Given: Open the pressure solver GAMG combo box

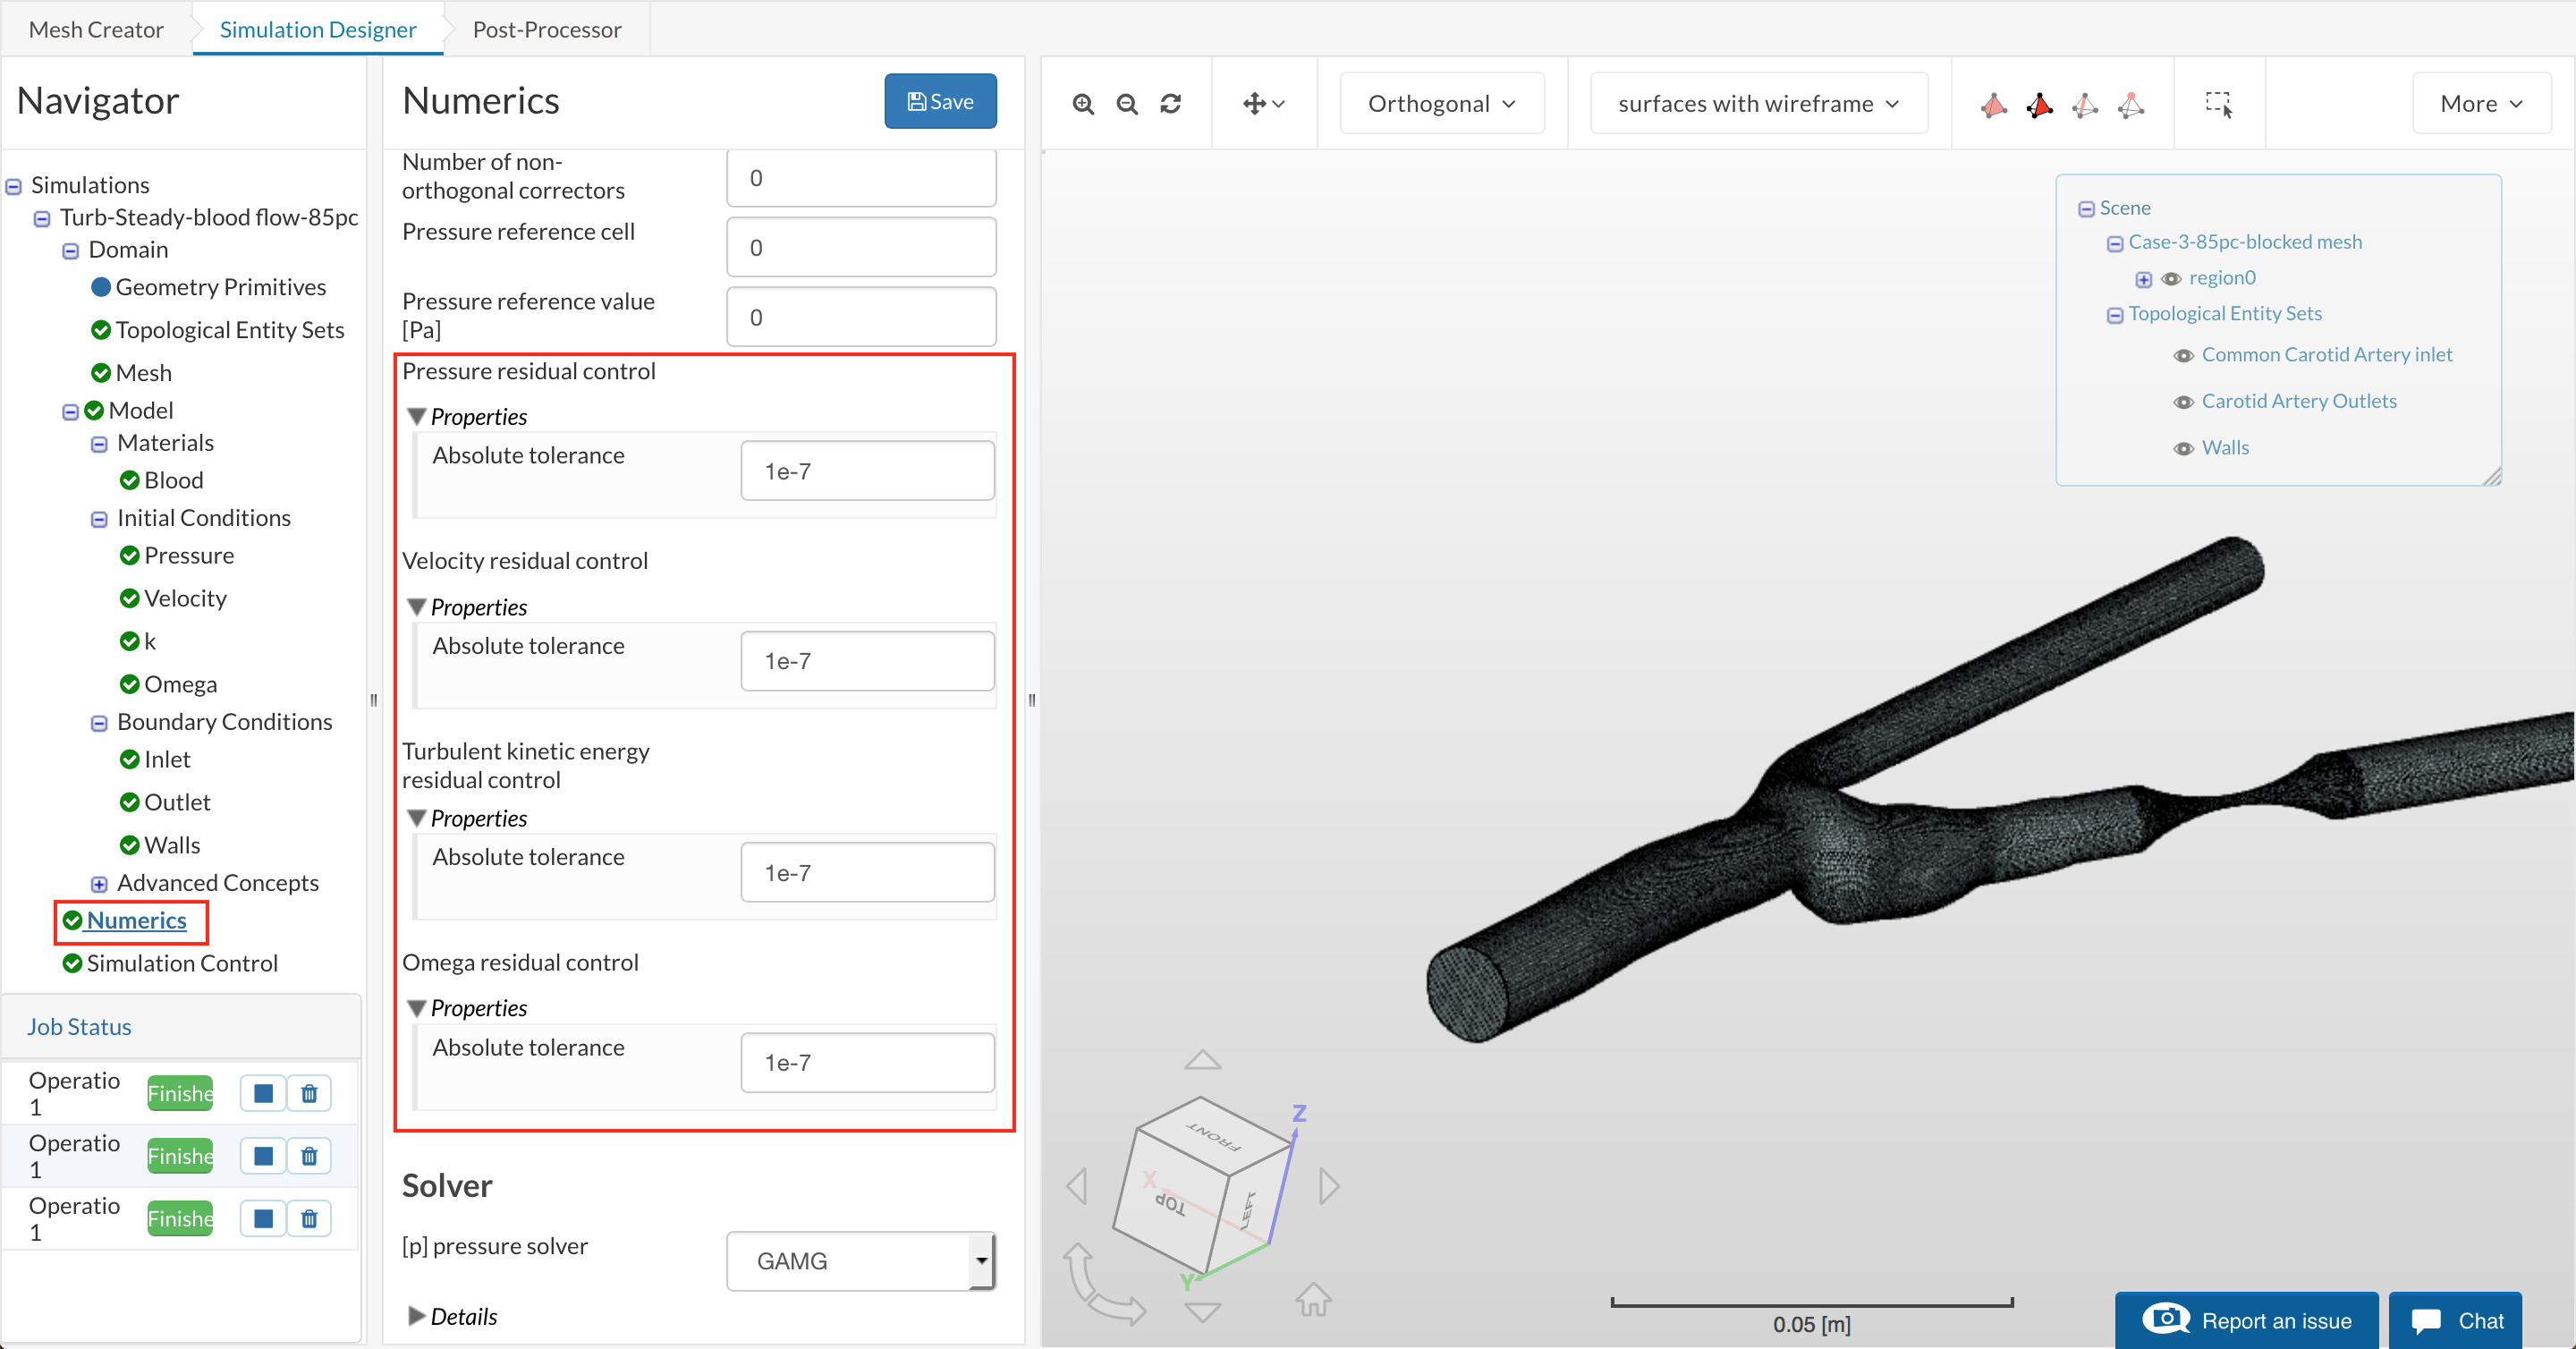Looking at the screenshot, I should (x=861, y=1261).
